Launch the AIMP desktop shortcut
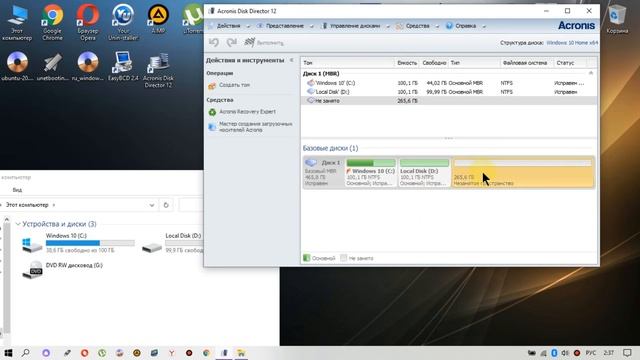This screenshot has height=360, width=640. 158,20
